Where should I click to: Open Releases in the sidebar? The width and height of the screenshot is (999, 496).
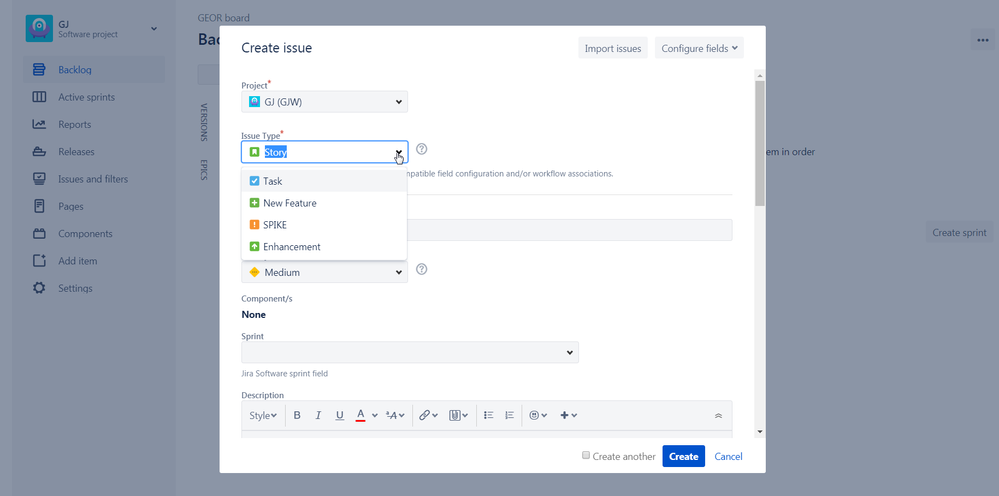tap(94, 152)
